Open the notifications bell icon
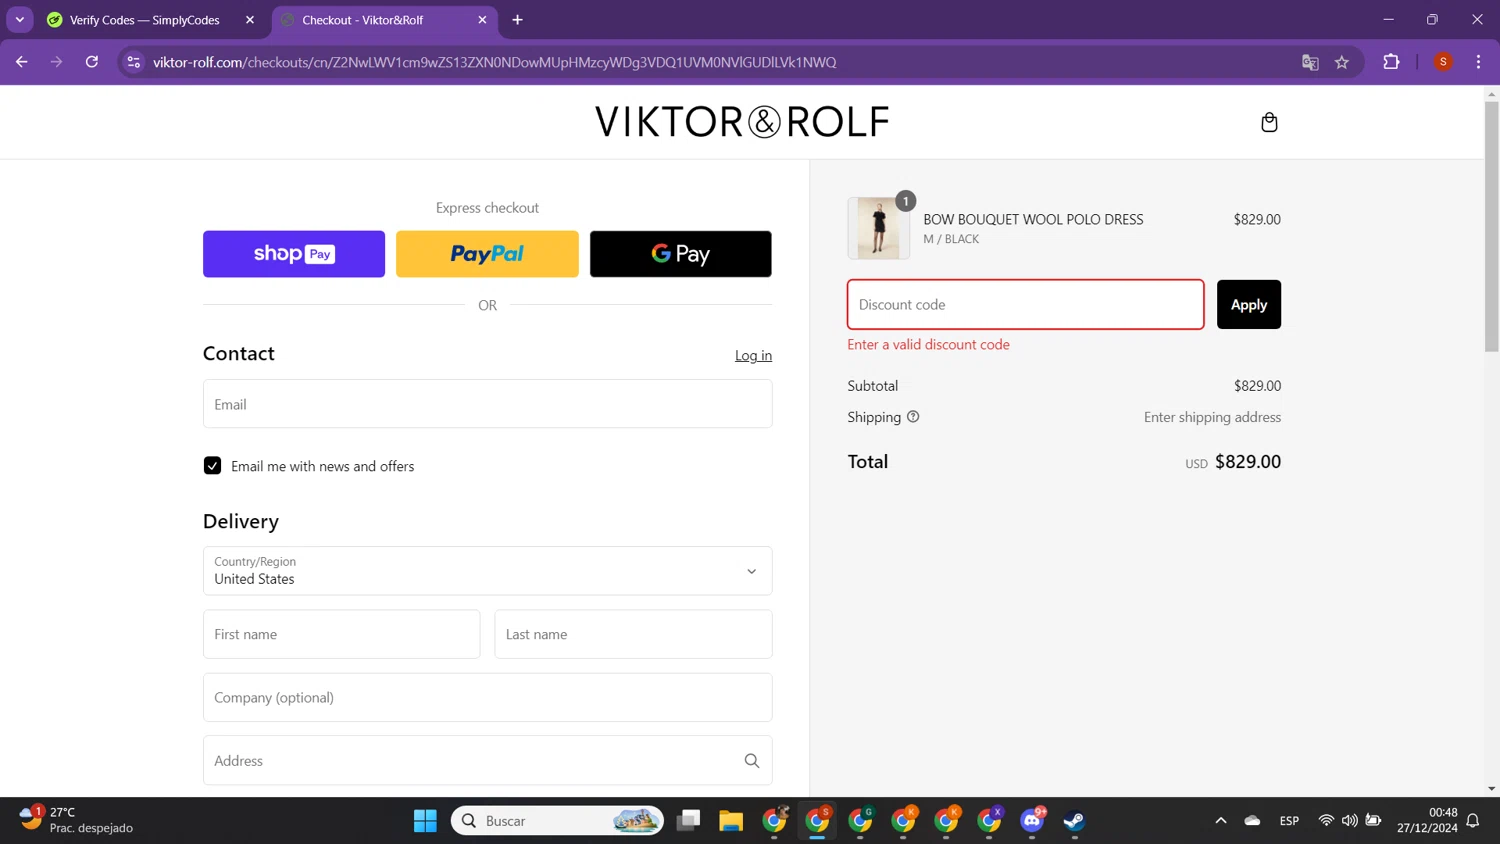Image resolution: width=1500 pixels, height=844 pixels. pyautogui.click(x=1473, y=821)
